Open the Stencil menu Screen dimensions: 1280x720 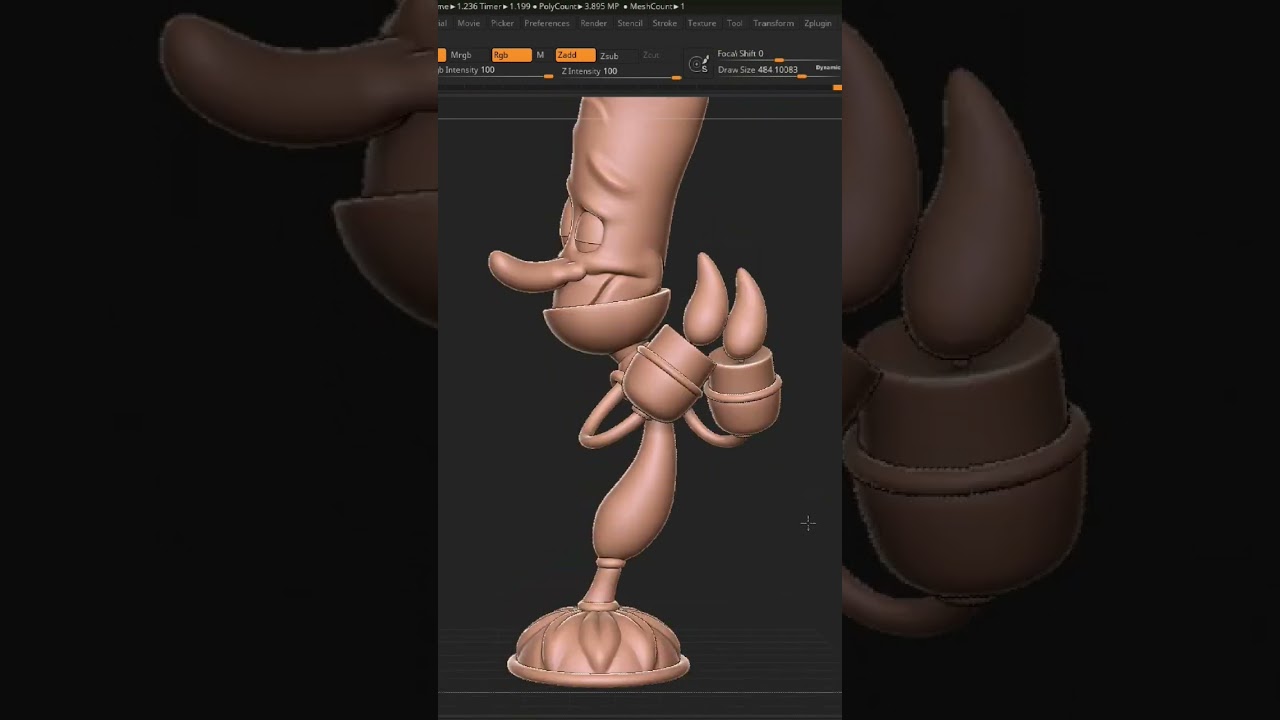630,23
